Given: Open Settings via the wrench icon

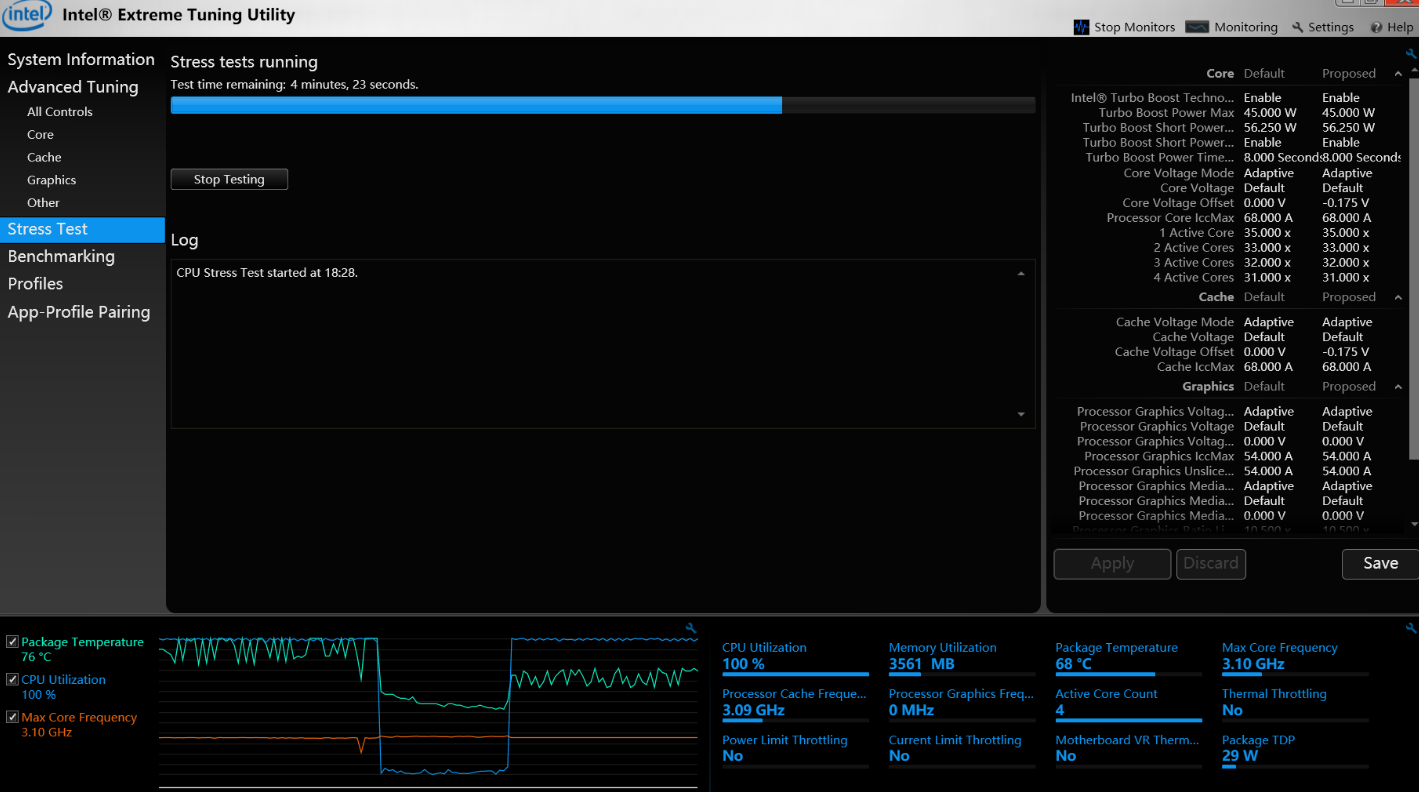Looking at the screenshot, I should [x=1298, y=28].
